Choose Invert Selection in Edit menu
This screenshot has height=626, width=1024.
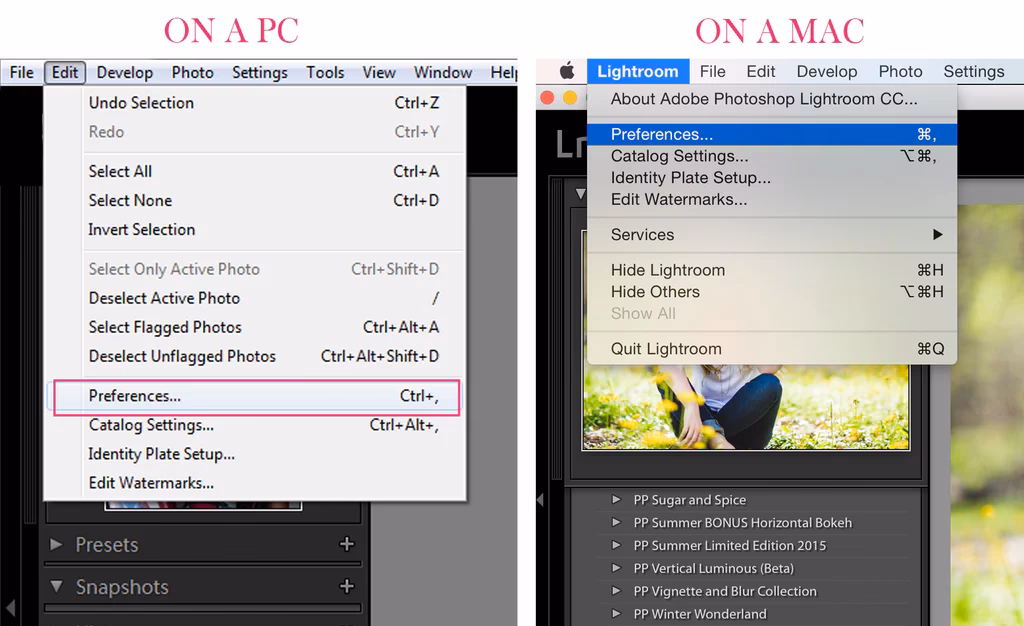[264, 230]
